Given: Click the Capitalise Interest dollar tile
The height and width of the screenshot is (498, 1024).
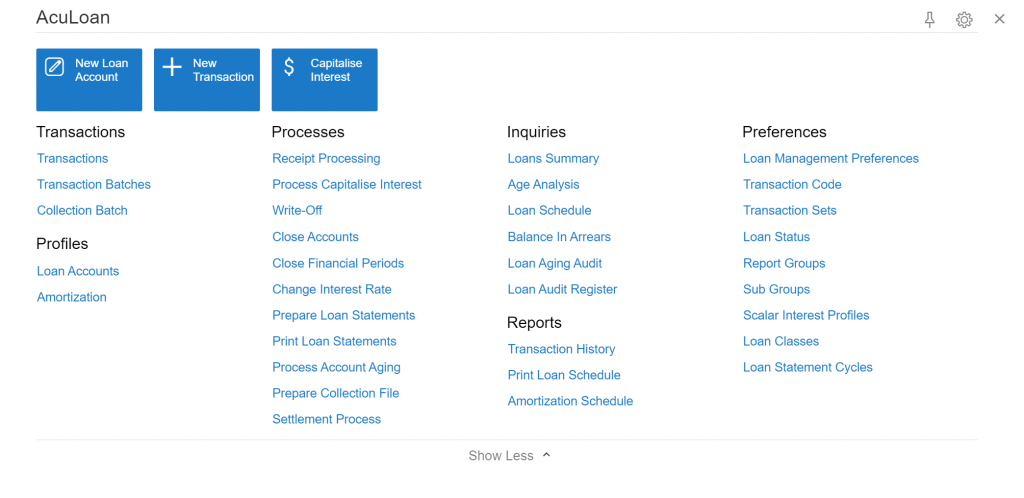Looking at the screenshot, I should (x=325, y=80).
